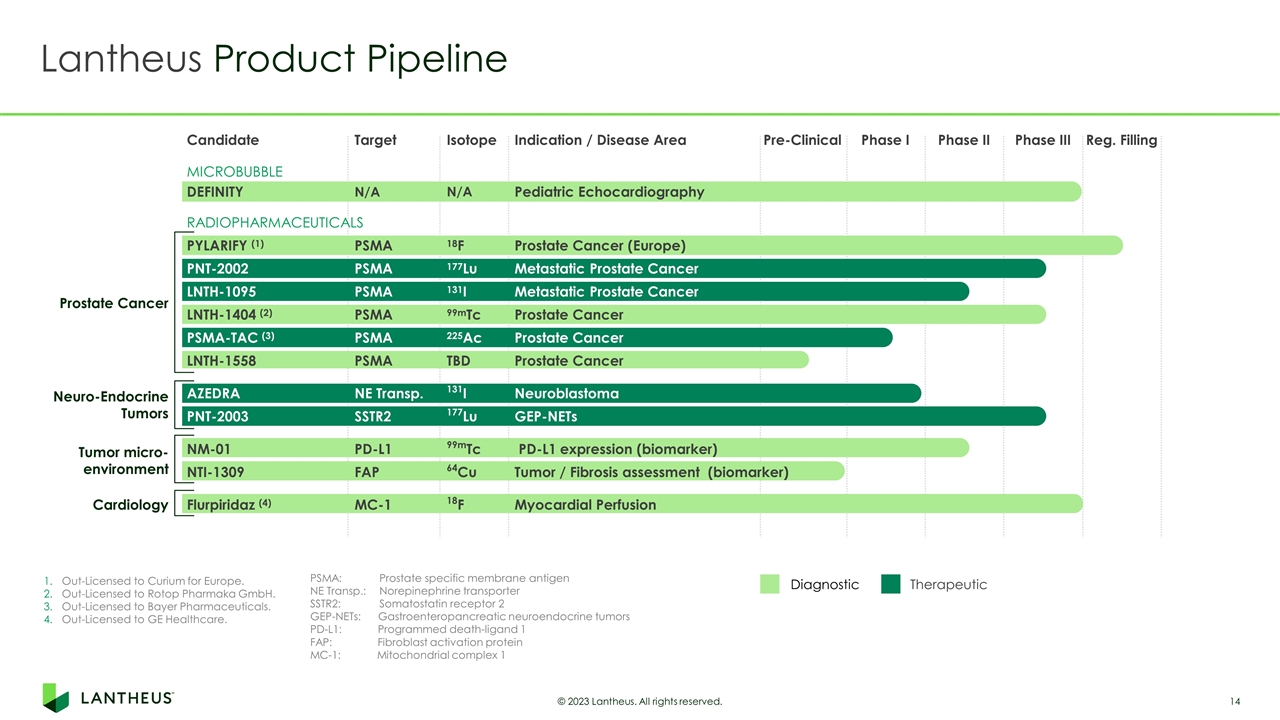Click "Metastatic Prostate Cancer" in the LNTH-1095 row
Screen dimensions: 1280x720
tap(606, 292)
